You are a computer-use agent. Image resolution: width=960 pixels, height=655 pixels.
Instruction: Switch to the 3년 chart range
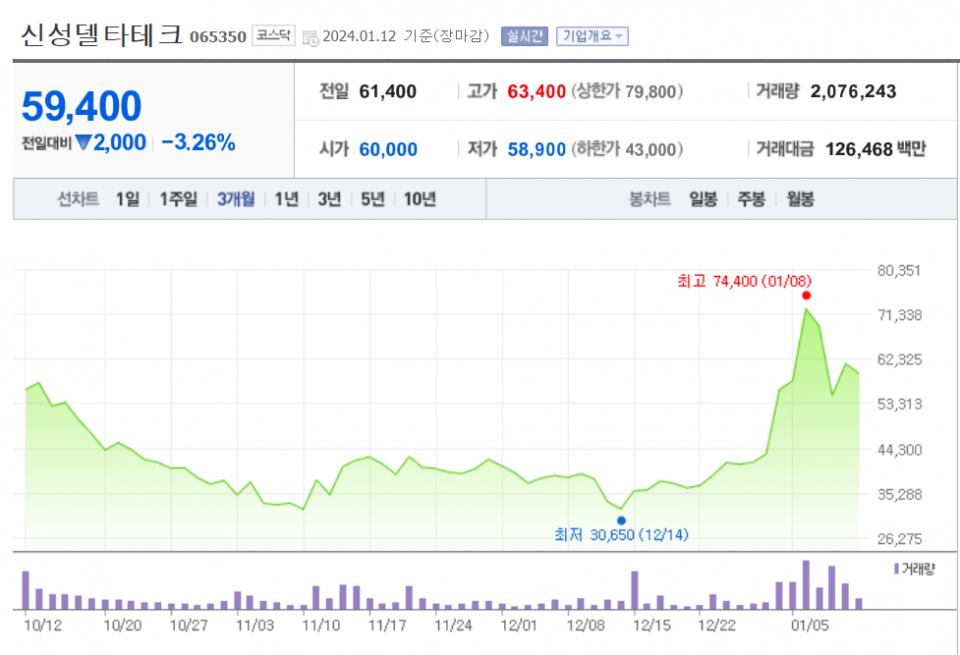pyautogui.click(x=329, y=199)
